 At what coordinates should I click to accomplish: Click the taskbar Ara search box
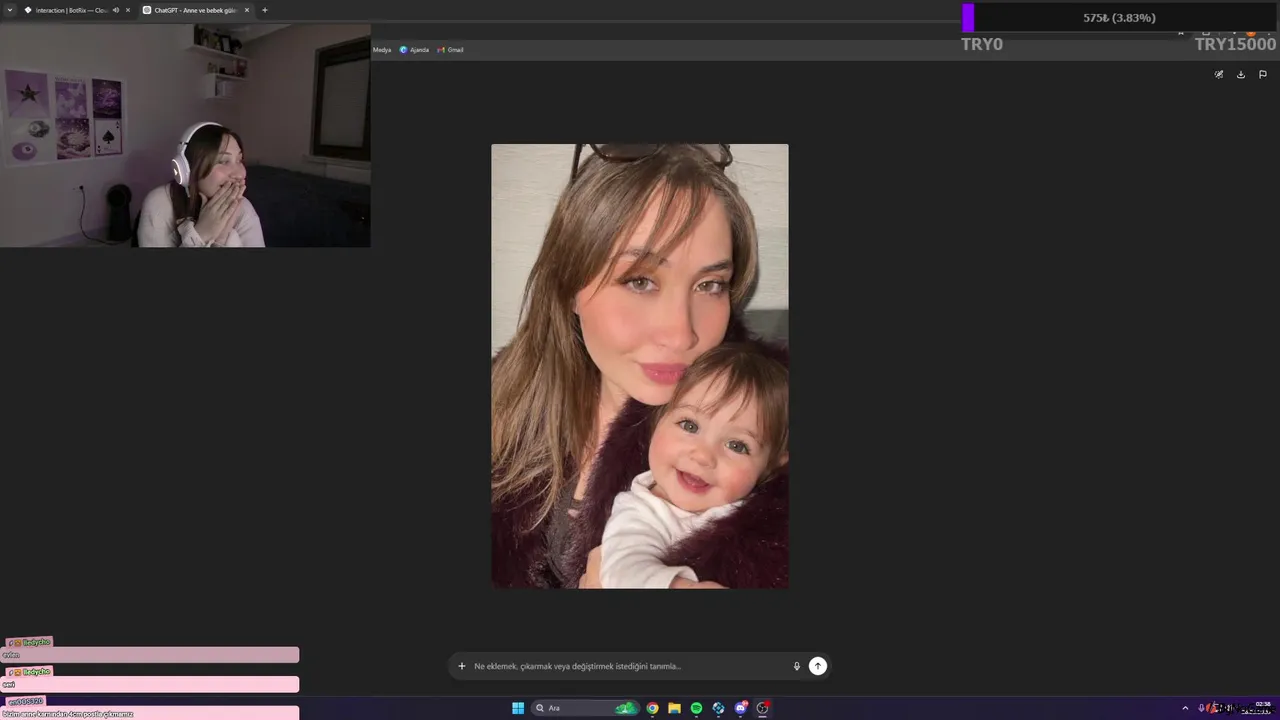(x=585, y=708)
